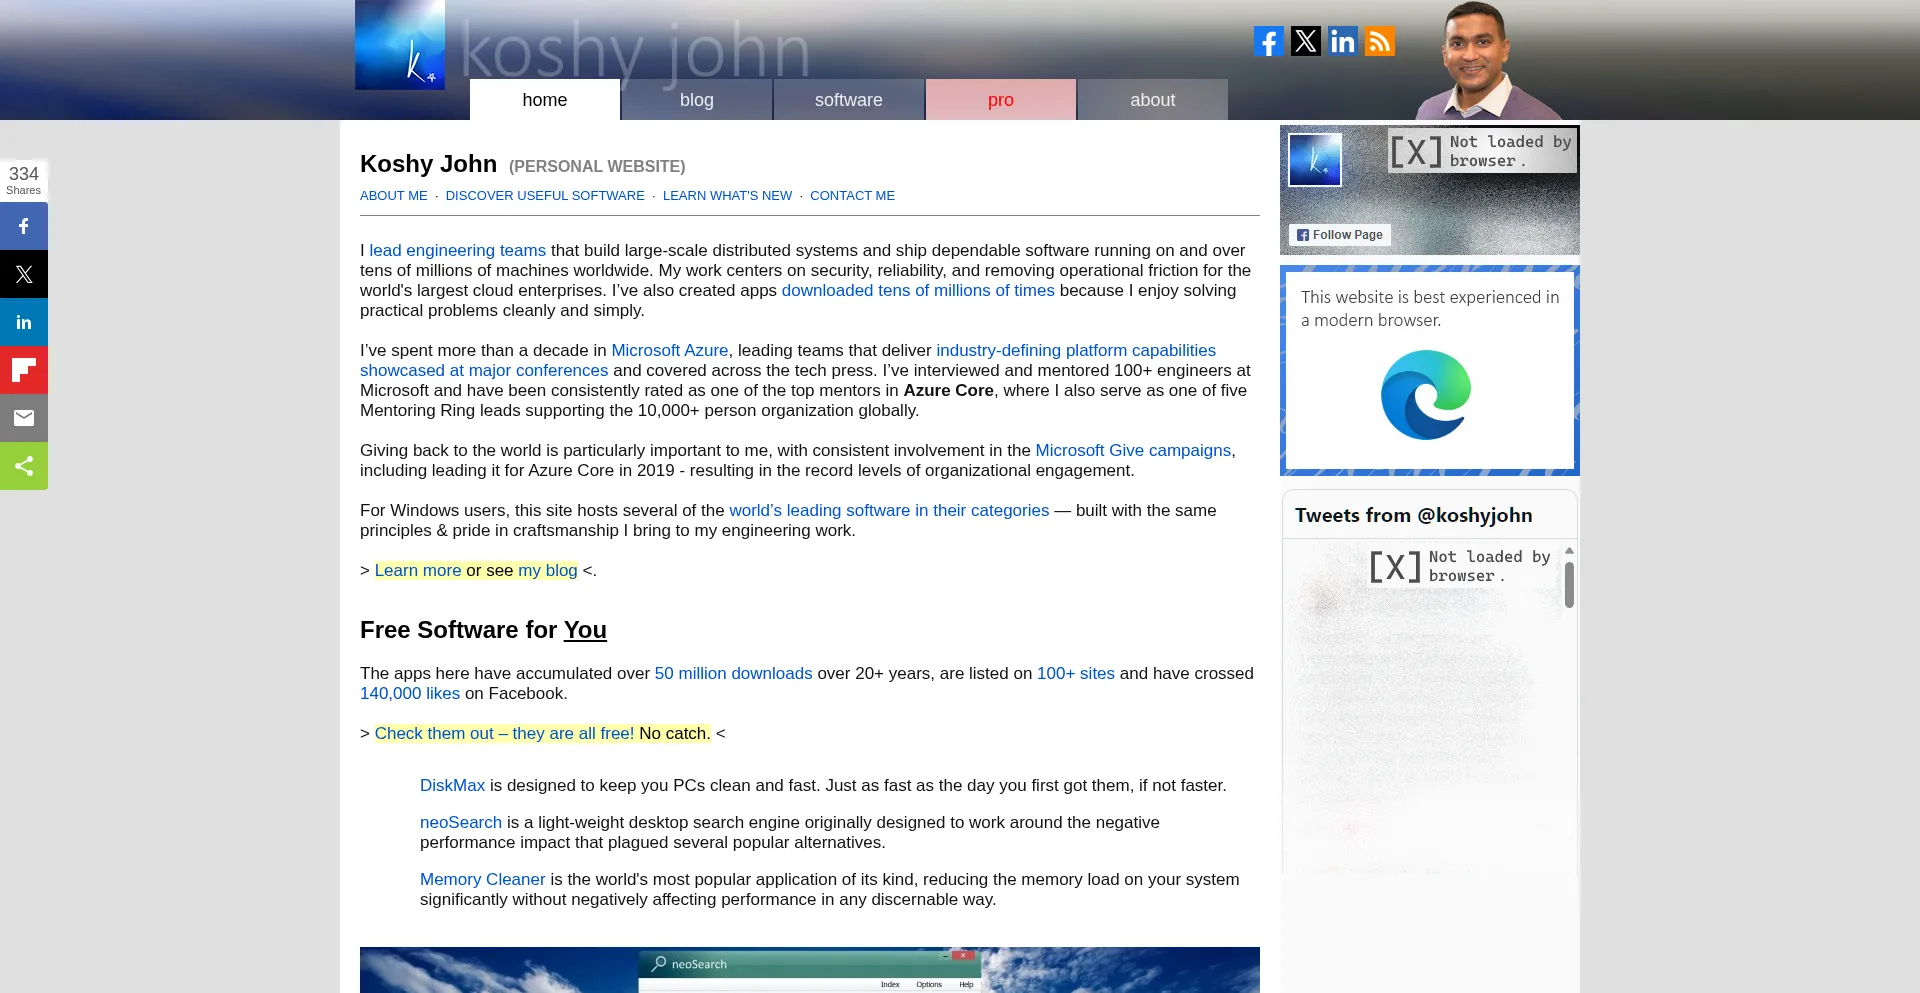
Task: Open the X (Twitter) icon in the header
Action: pyautogui.click(x=1306, y=41)
